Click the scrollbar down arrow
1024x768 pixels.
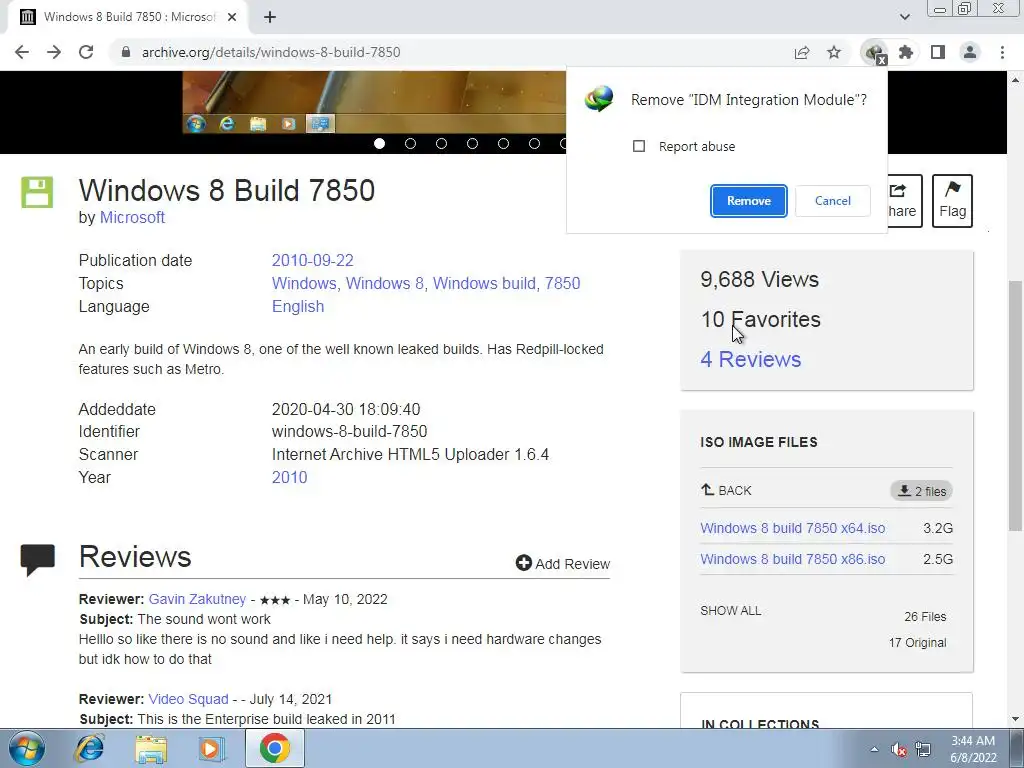(1016, 720)
